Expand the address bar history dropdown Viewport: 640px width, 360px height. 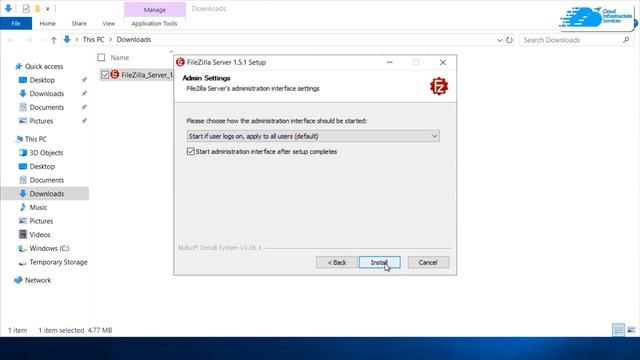tap(500, 40)
